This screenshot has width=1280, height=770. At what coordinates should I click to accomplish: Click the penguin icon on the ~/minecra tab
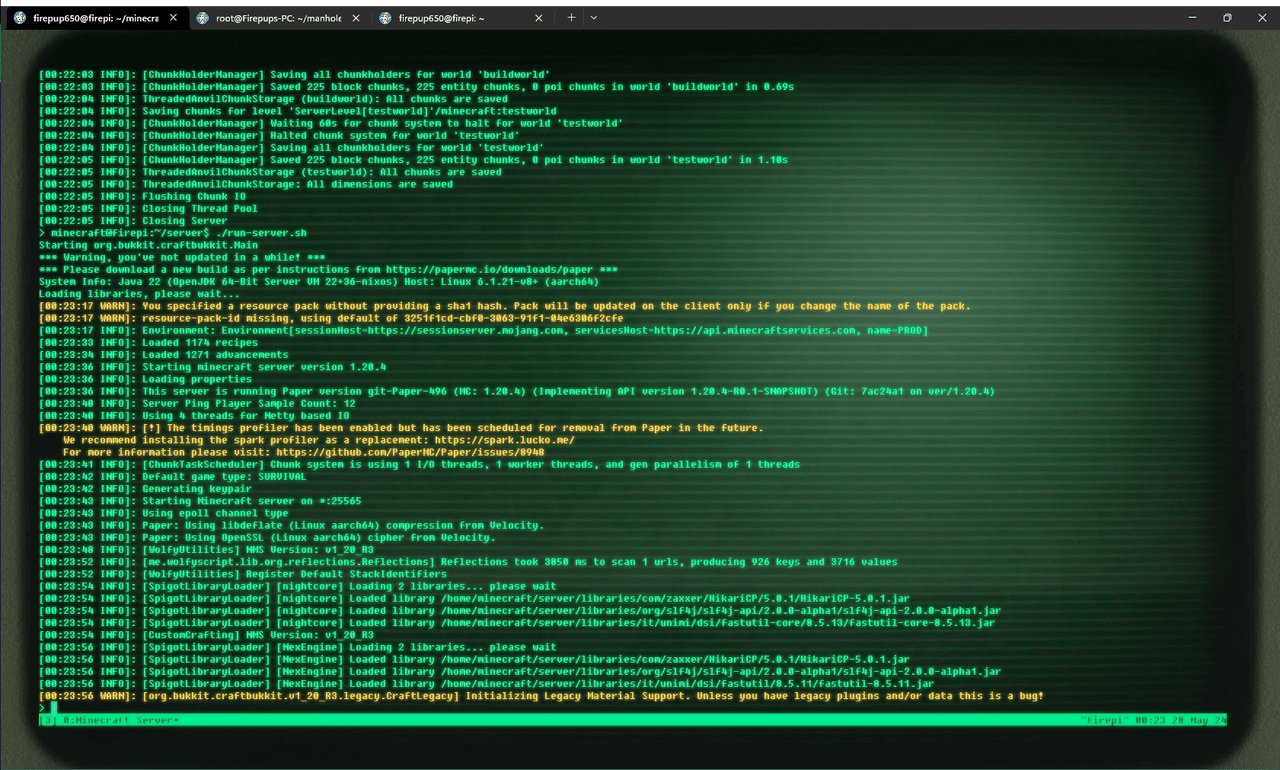coord(20,18)
